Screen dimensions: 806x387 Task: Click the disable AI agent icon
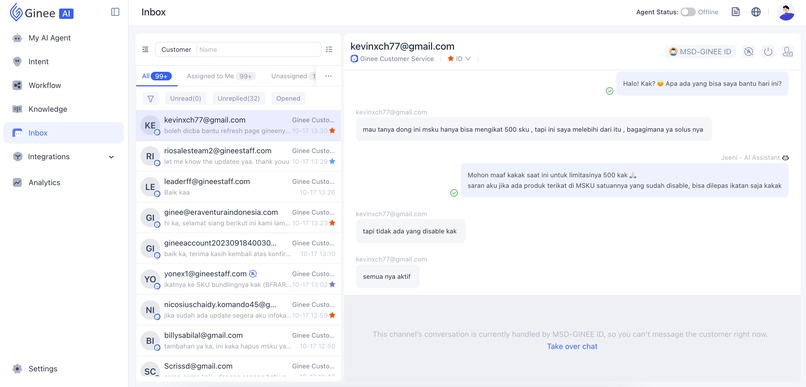[x=749, y=51]
